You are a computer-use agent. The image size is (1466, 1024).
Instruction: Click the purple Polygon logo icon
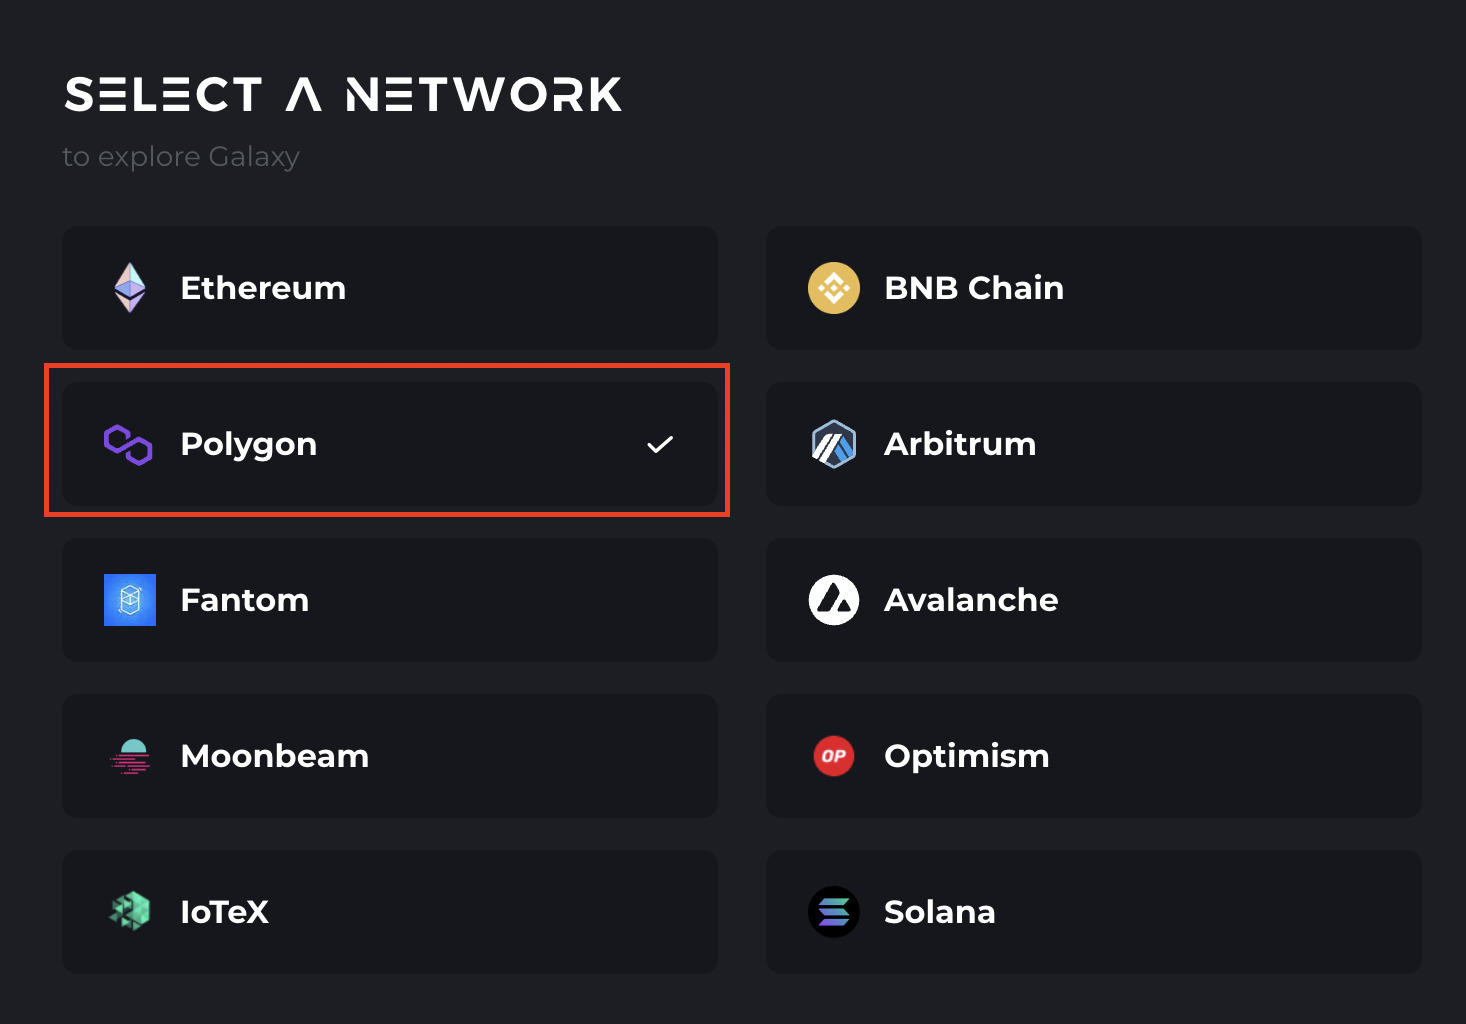[x=129, y=444]
